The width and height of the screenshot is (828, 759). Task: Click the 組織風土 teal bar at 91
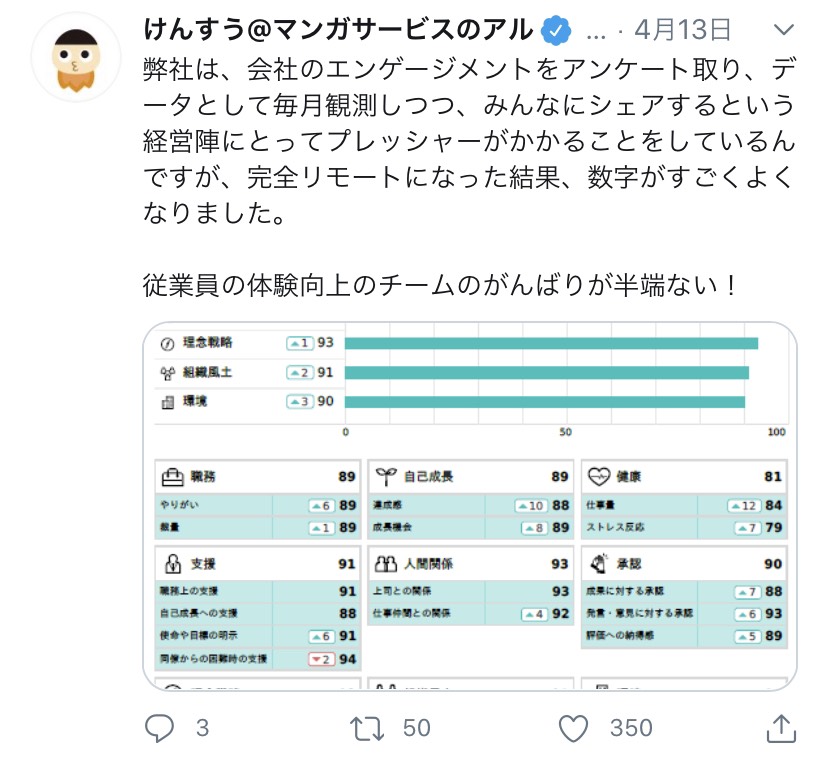547,373
